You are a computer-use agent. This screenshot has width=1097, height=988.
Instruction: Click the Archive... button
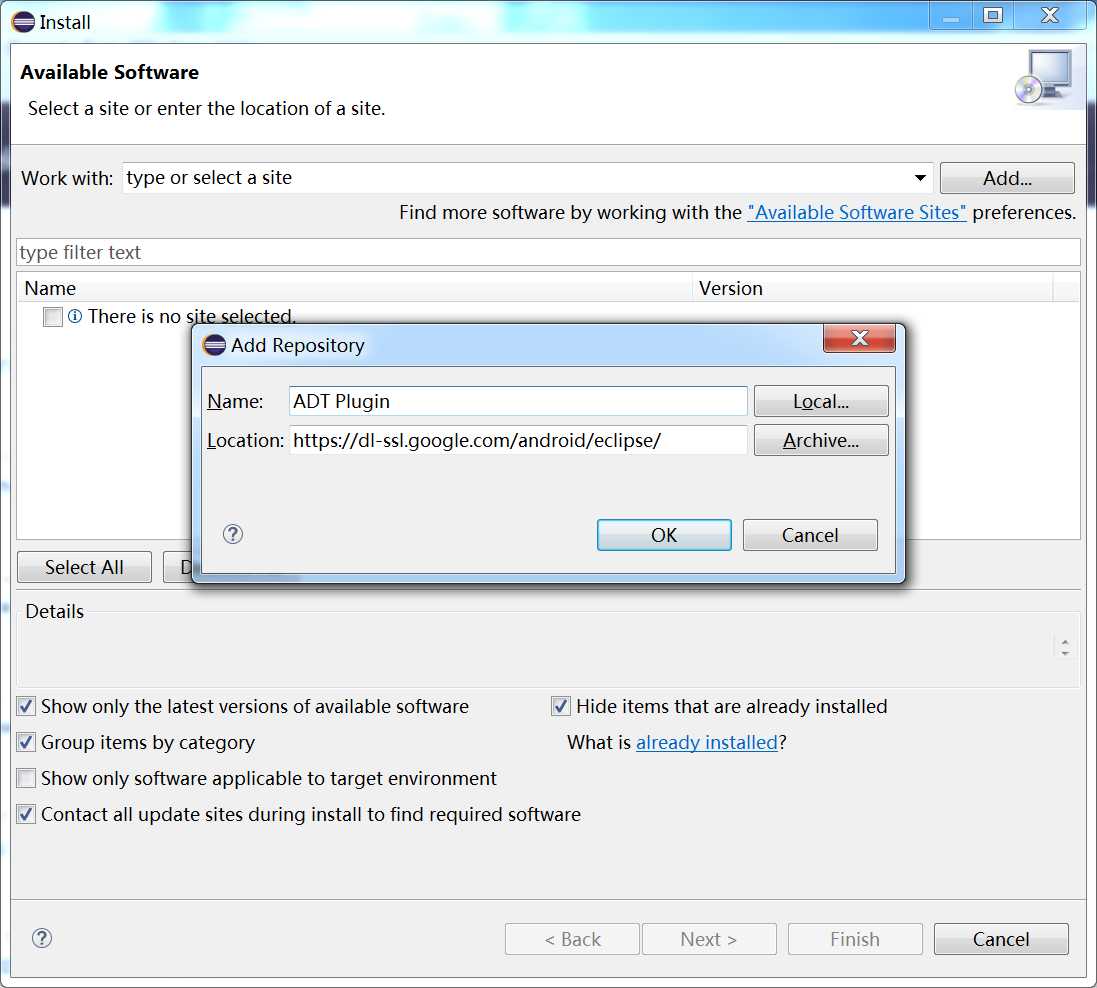(x=821, y=440)
